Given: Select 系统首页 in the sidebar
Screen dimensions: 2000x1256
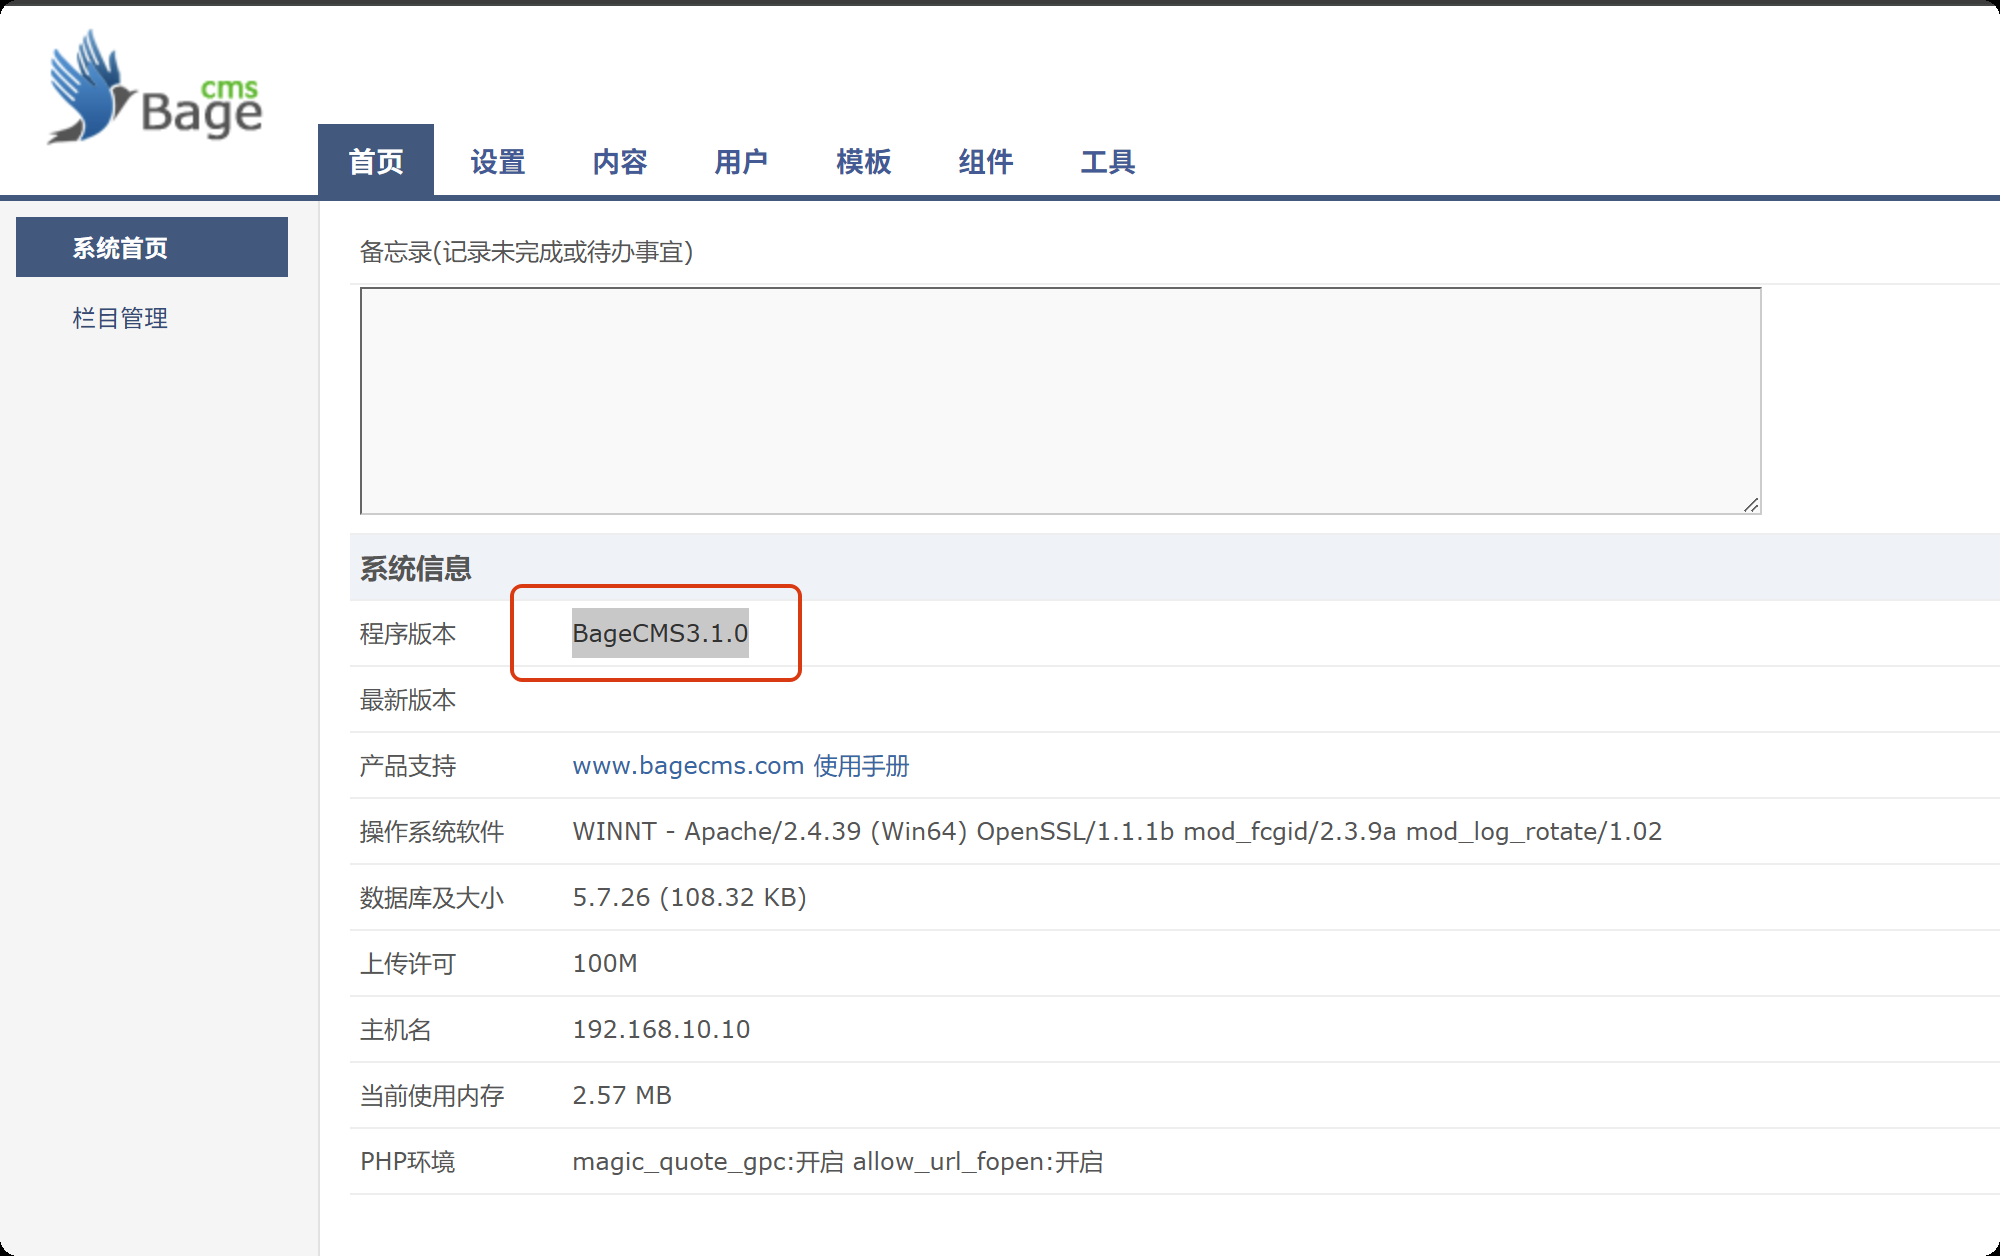Looking at the screenshot, I should point(152,247).
